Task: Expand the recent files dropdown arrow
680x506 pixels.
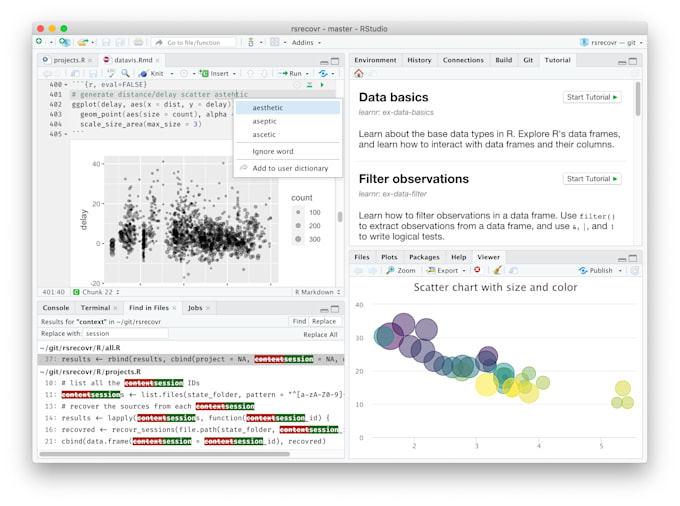Action: (92, 42)
